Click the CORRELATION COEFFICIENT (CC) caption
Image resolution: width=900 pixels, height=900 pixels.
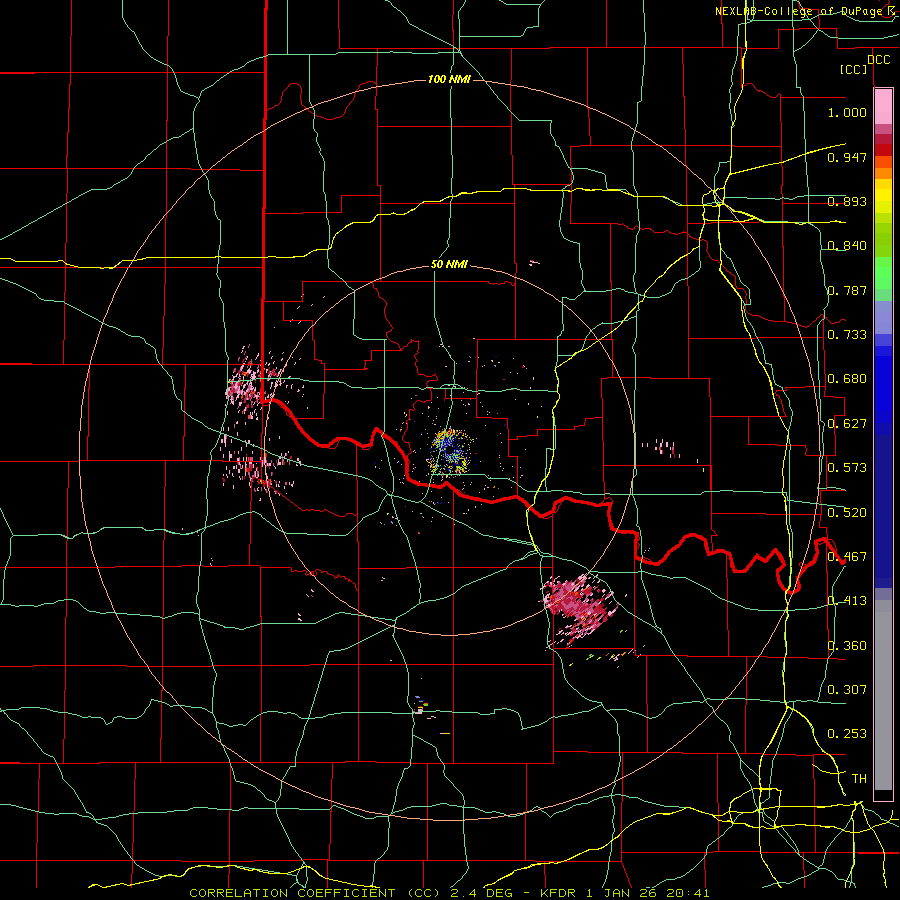(315, 893)
